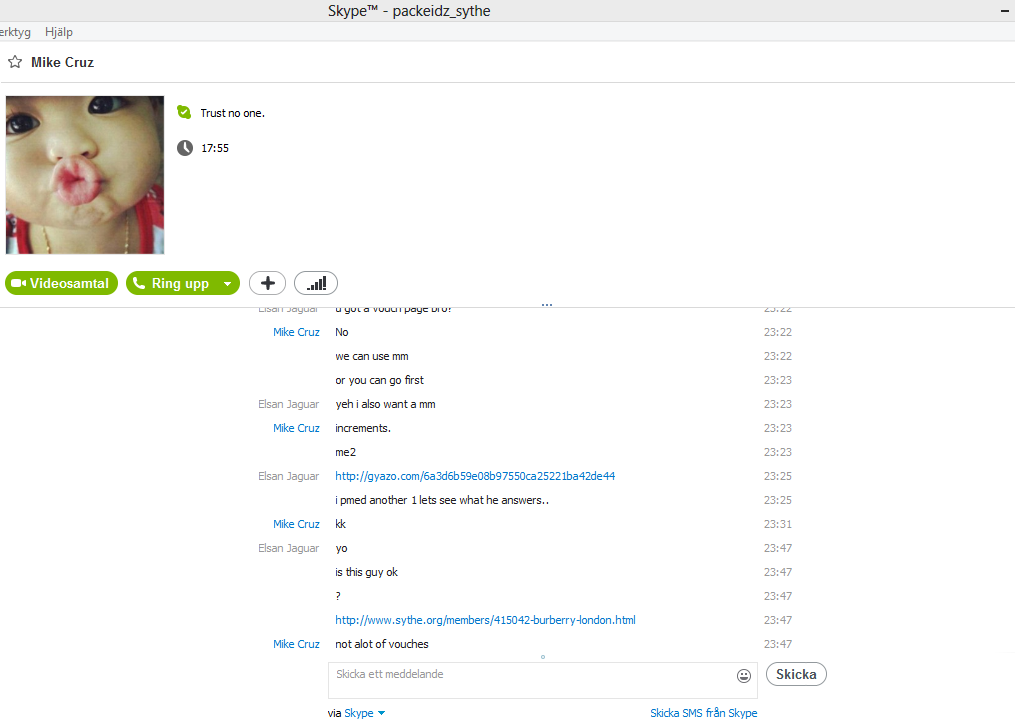This screenshot has width=1015, height=722.
Task: Call the contact with Ring upp
Action: pyautogui.click(x=172, y=283)
